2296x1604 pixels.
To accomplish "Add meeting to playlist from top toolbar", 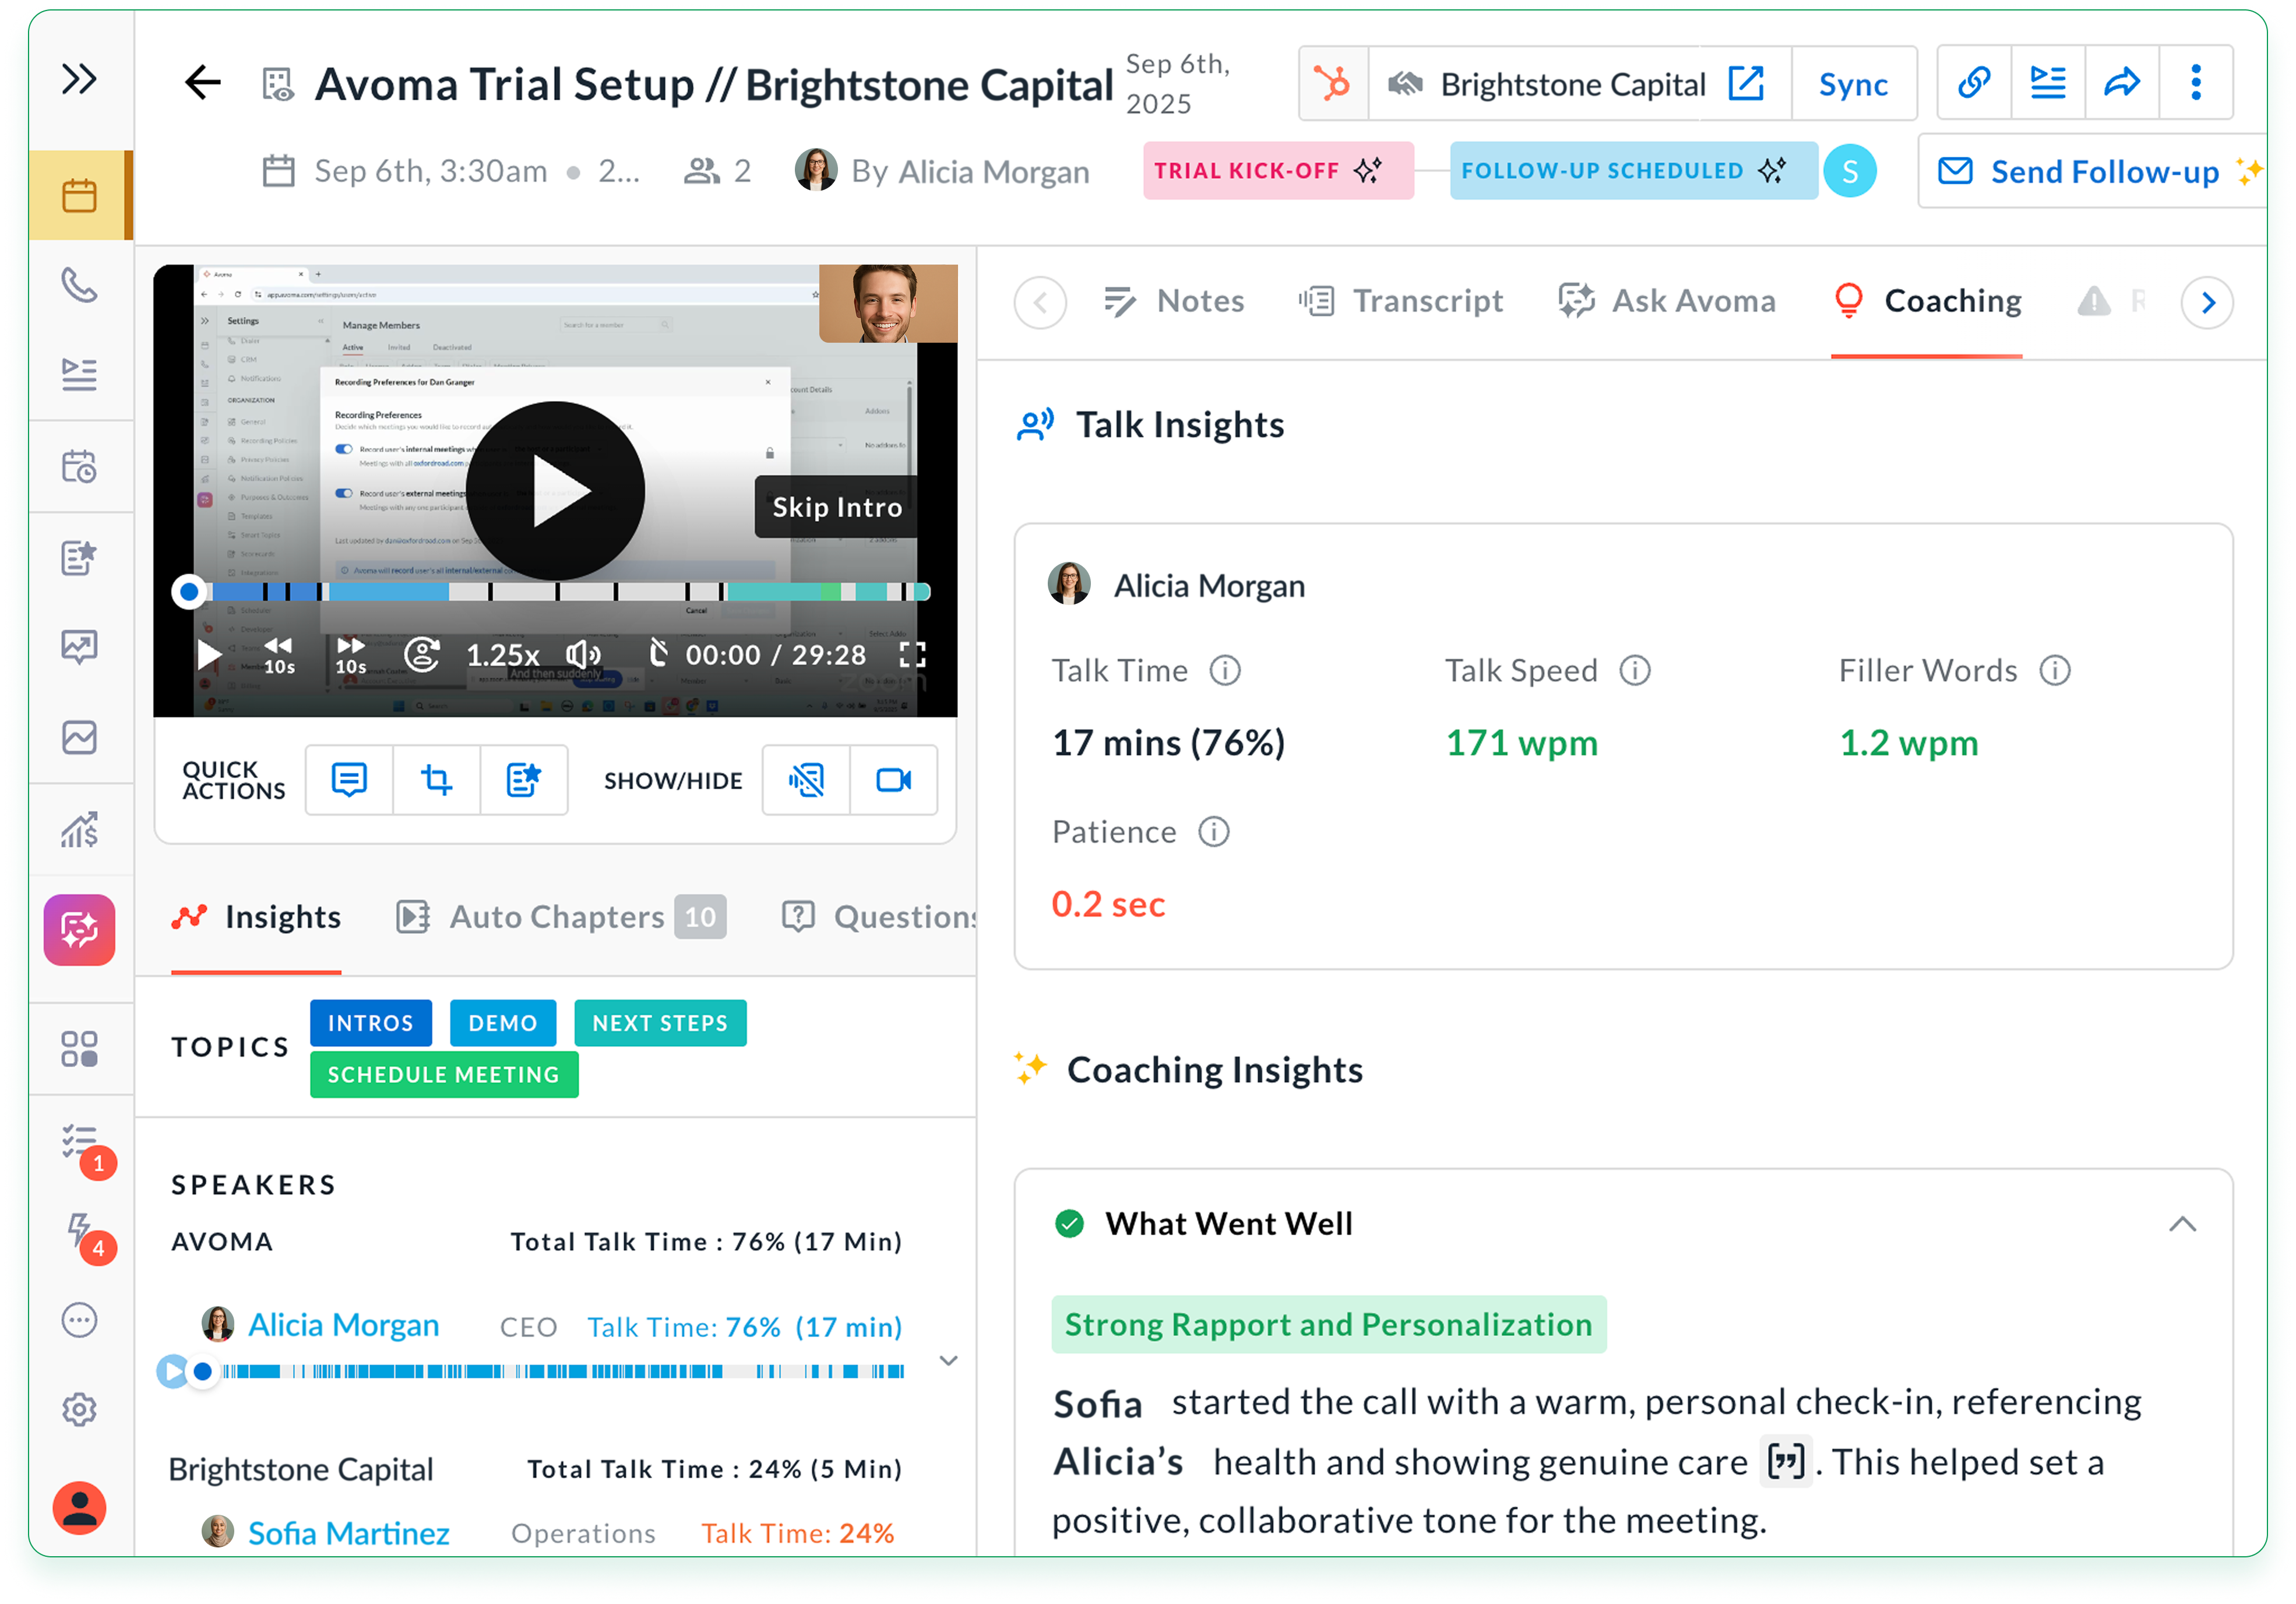I will pyautogui.click(x=2048, y=83).
